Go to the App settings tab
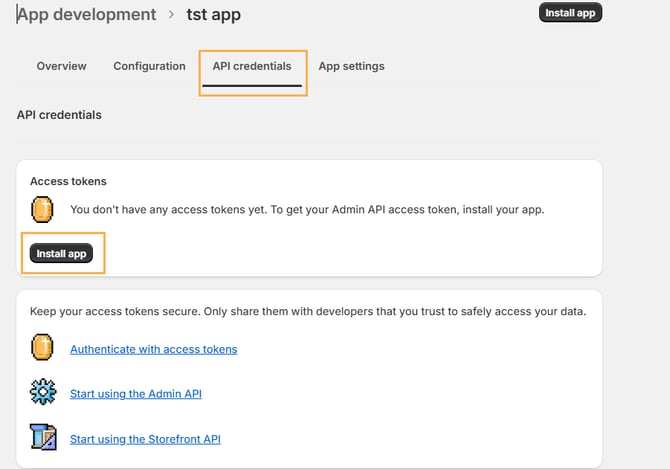 coord(351,66)
